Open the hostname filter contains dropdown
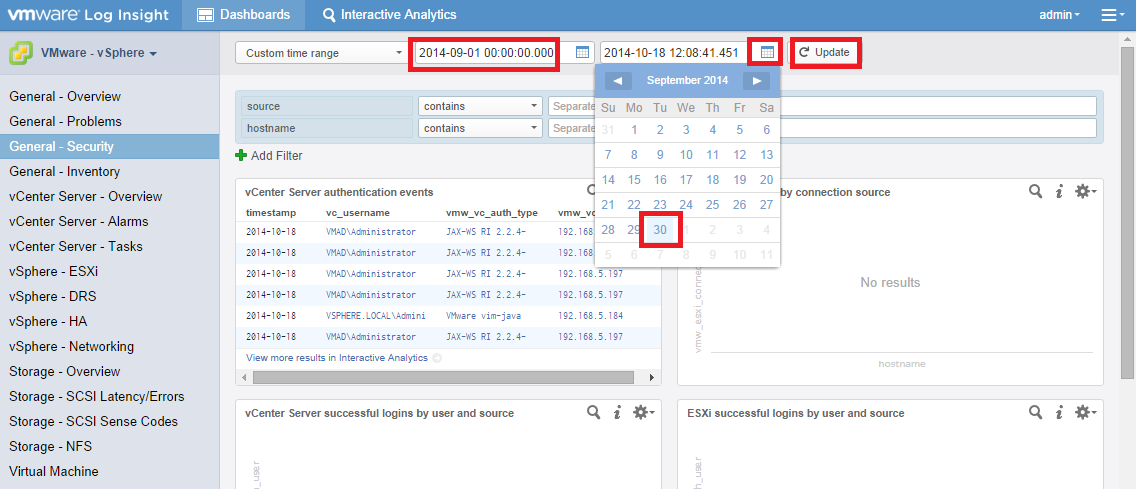This screenshot has width=1136, height=489. click(x=480, y=128)
